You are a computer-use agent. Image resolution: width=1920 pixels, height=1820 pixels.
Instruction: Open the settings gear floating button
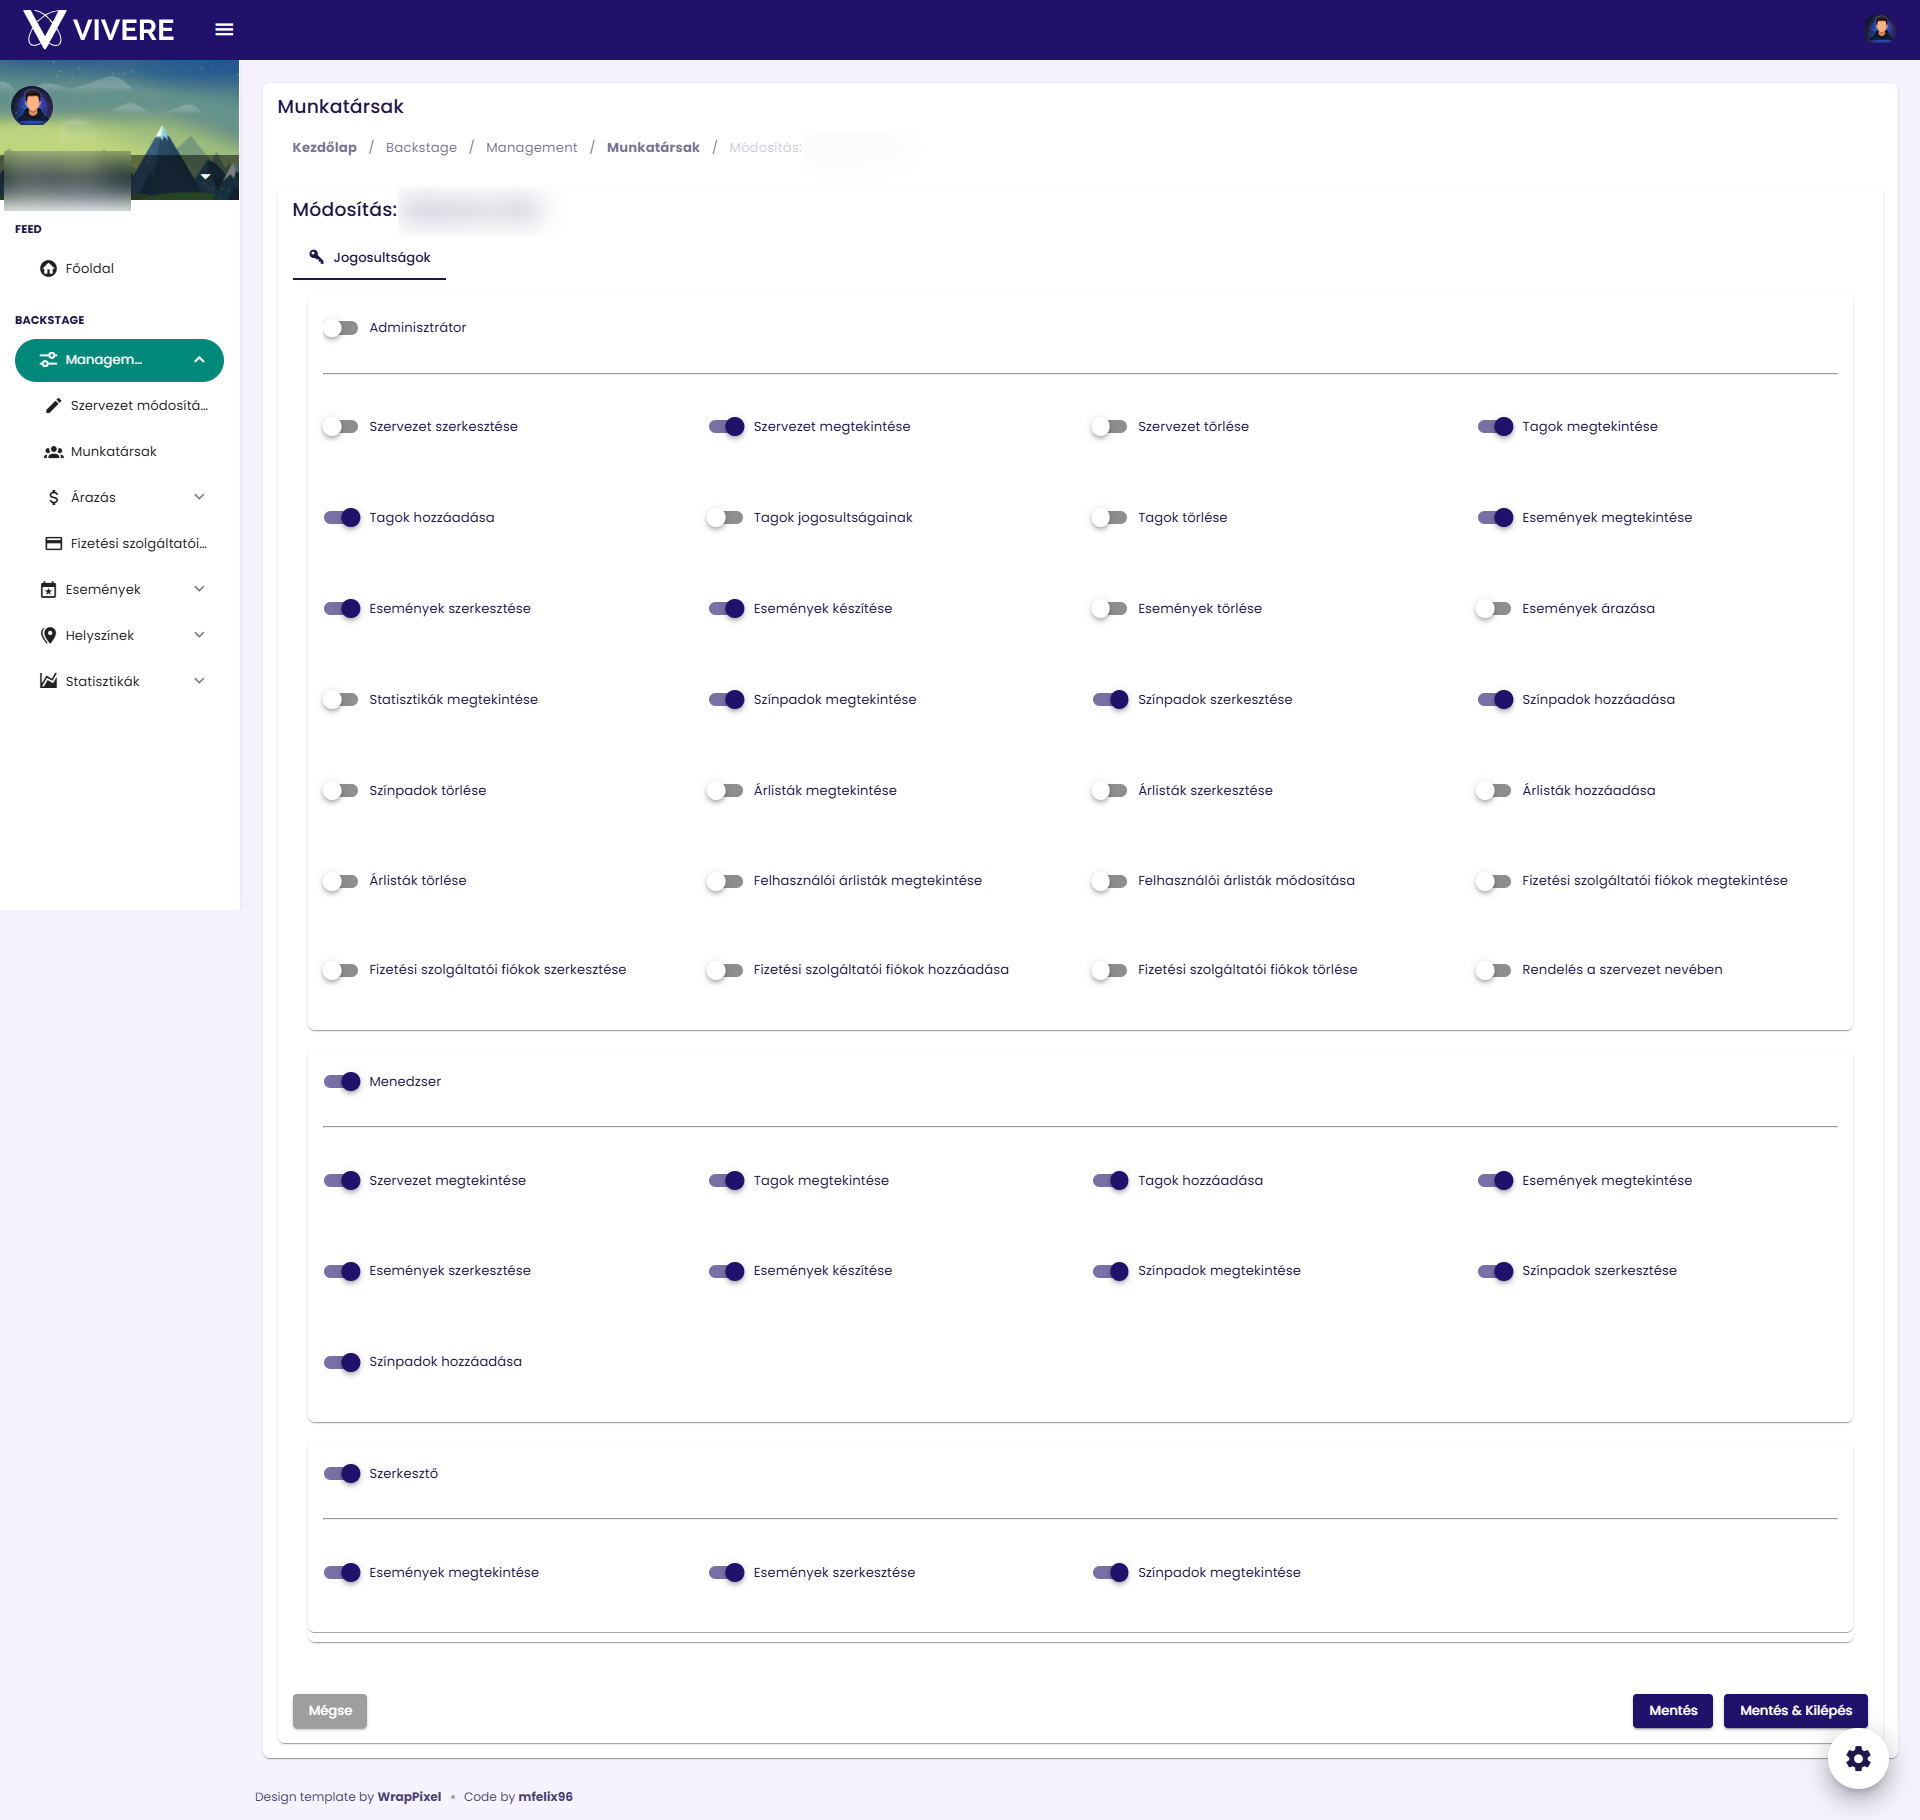[x=1858, y=1758]
